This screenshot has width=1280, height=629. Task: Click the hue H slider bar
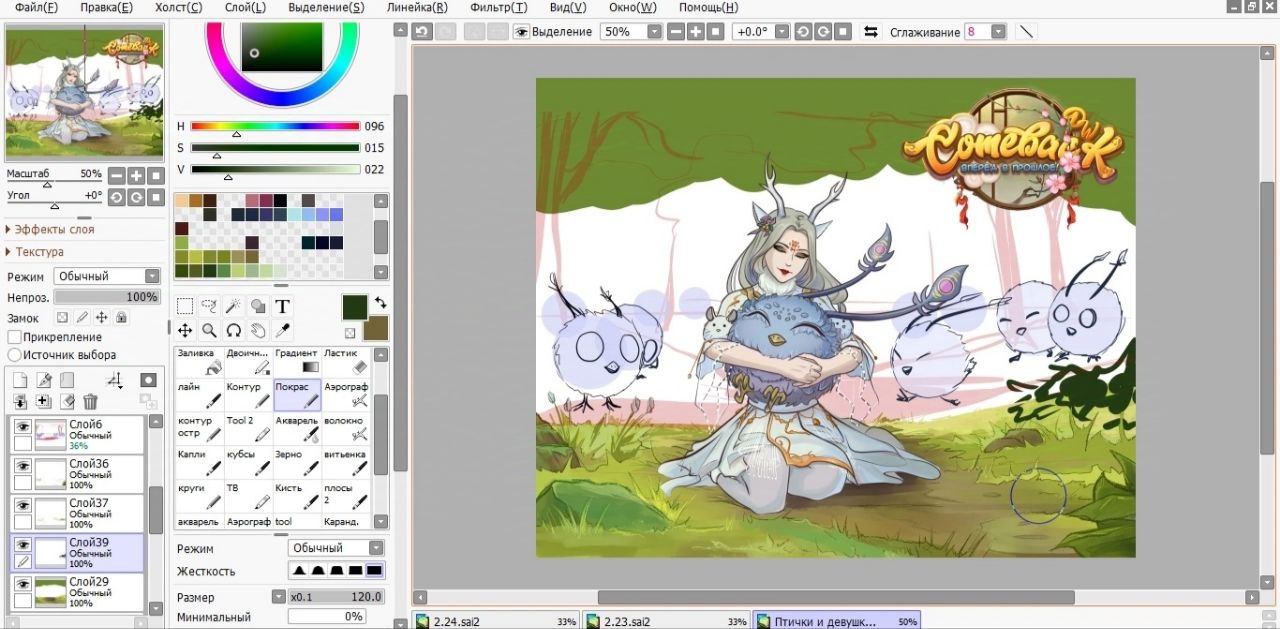click(x=275, y=127)
